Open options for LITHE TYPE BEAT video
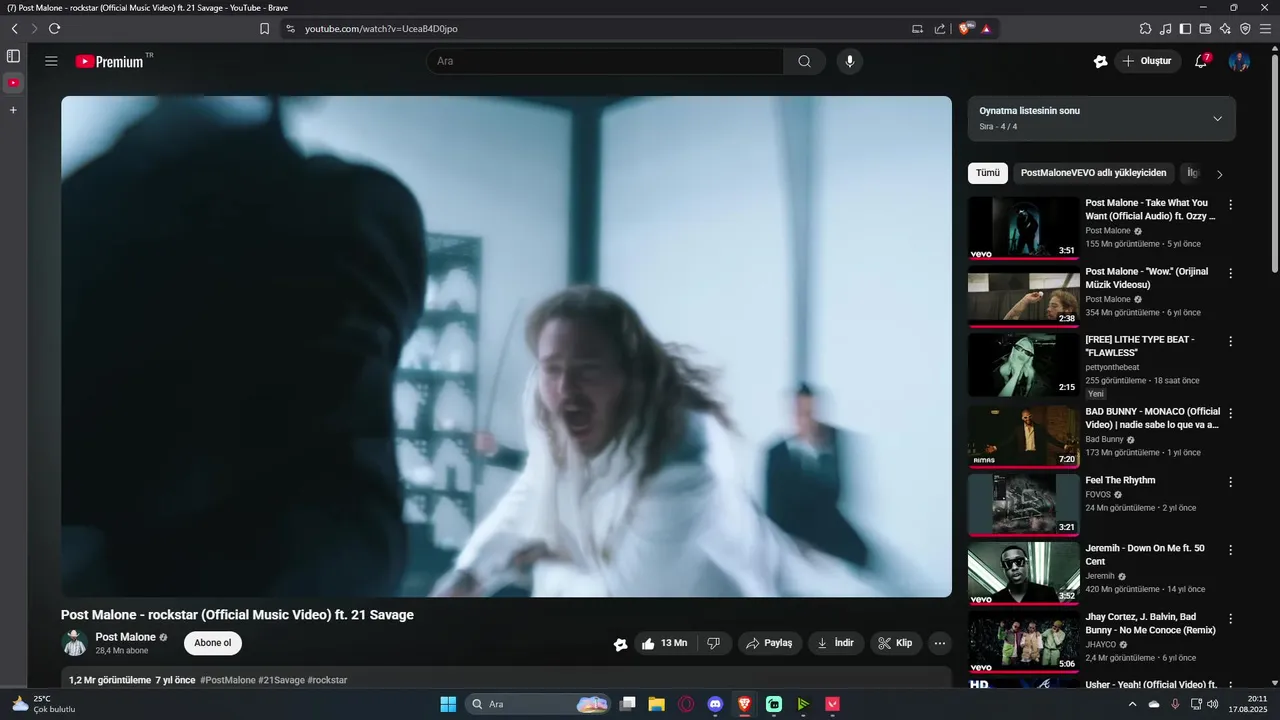Screen dimensions: 1280x720 [x=1230, y=341]
